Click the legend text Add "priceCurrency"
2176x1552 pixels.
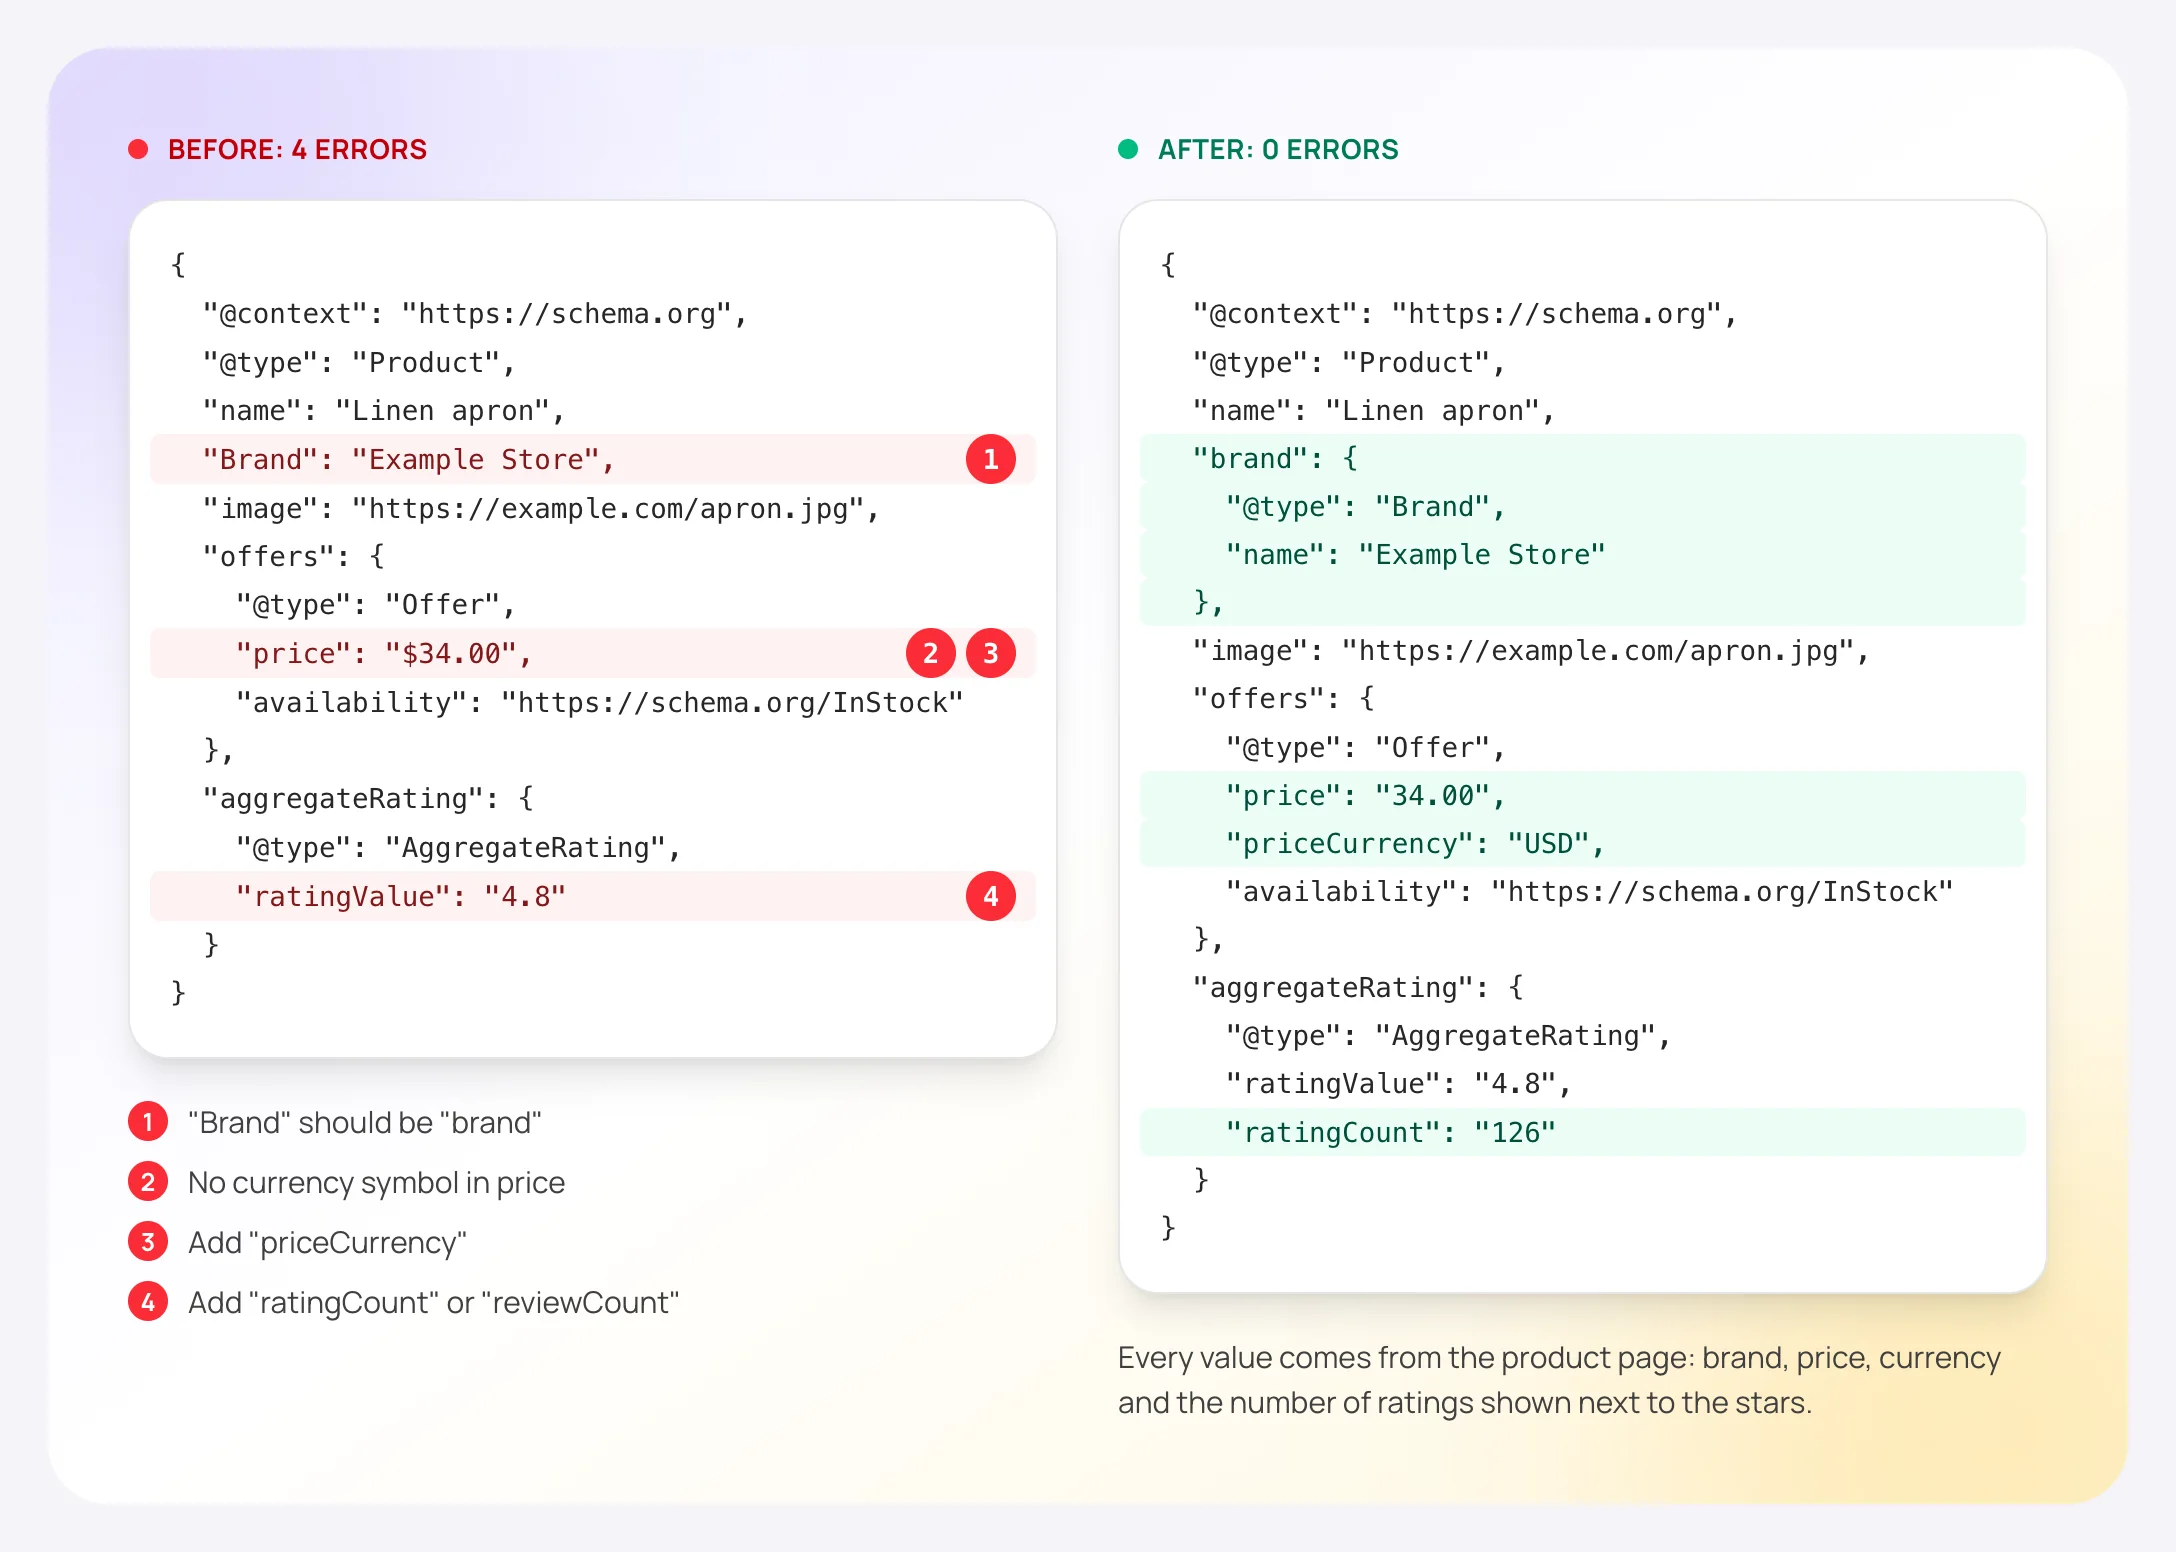tap(328, 1242)
